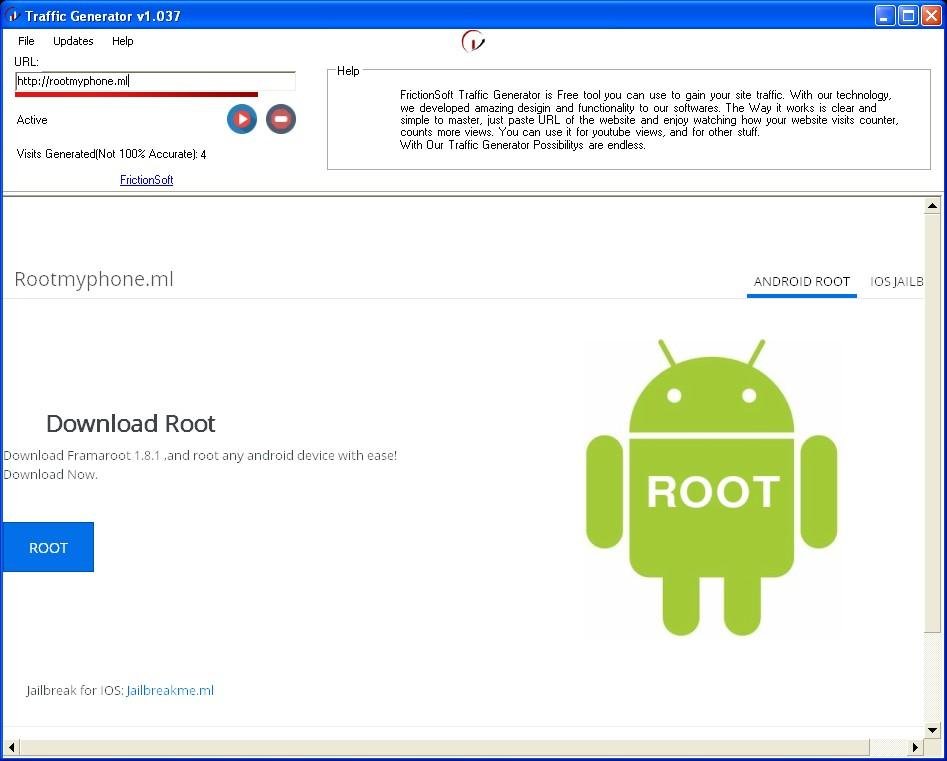Viewport: 947px width, 761px height.
Task: Start traffic generation with the play button
Action: point(242,119)
